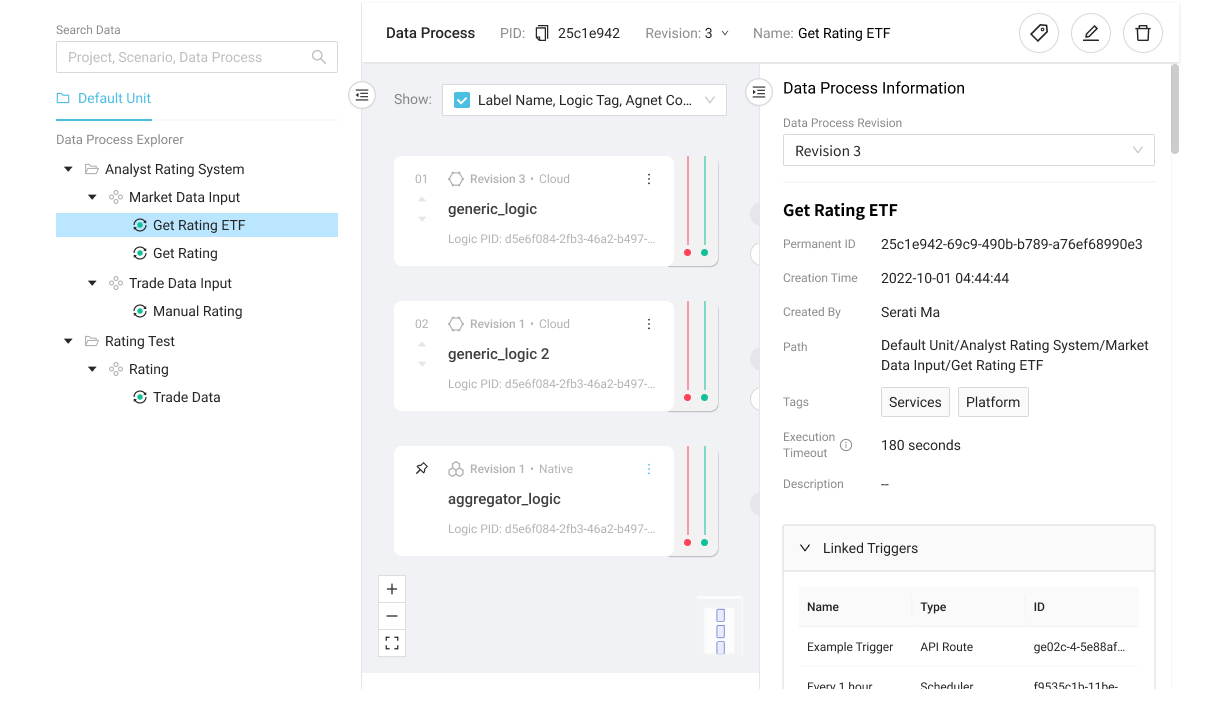Click the Search Data input field
Screen dimensions: 1209x721
tap(186, 57)
